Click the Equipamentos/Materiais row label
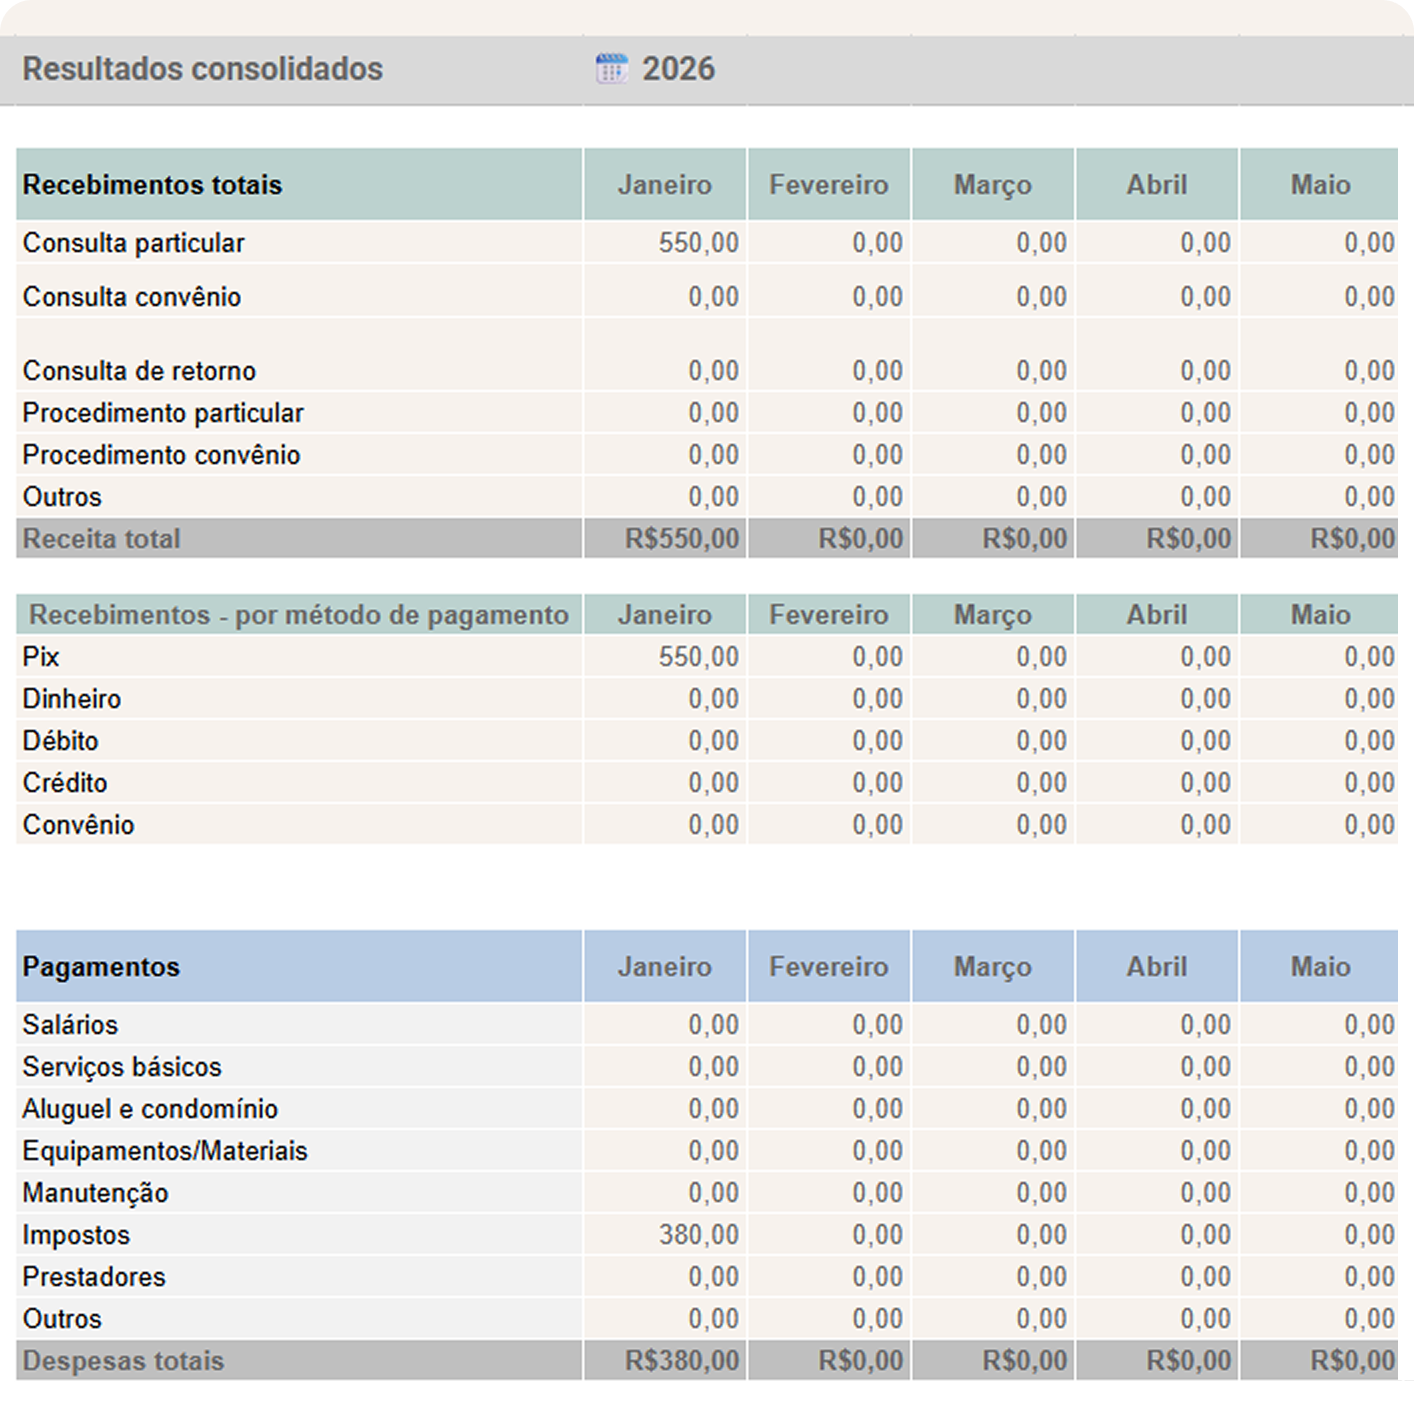The height and width of the screenshot is (1414, 1414). click(x=165, y=1151)
